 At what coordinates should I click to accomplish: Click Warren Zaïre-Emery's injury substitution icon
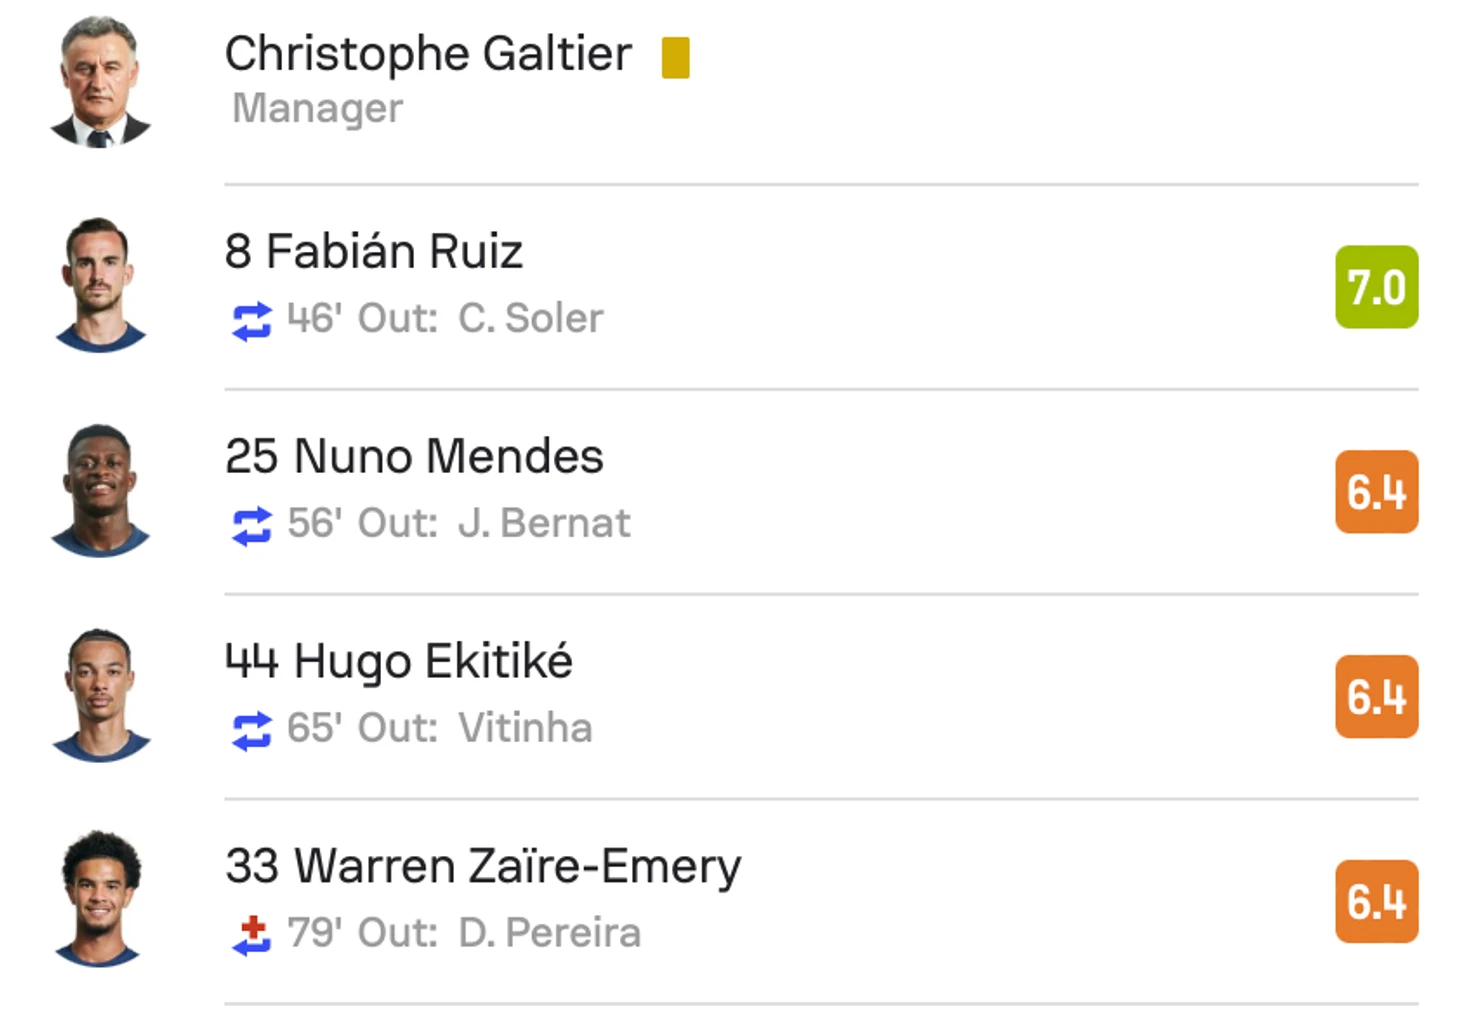[x=252, y=936]
